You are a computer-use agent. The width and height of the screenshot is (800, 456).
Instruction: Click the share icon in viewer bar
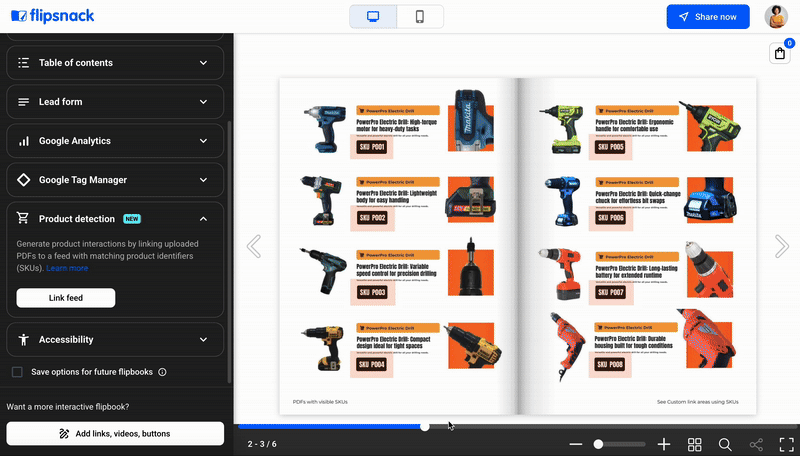756,444
